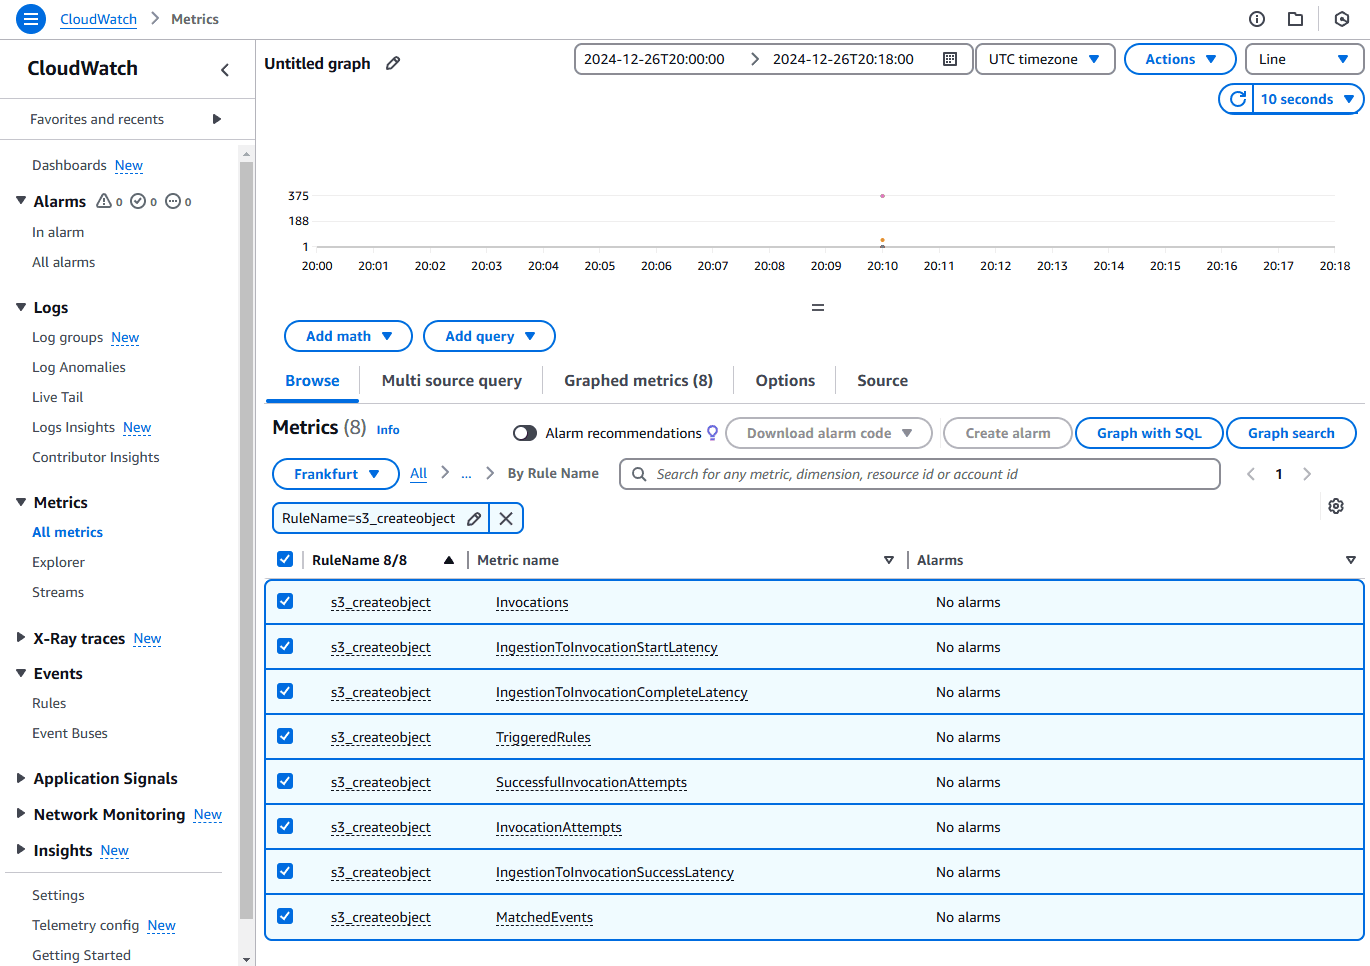Open All metrics in sidebar
1370x966 pixels.
[68, 532]
